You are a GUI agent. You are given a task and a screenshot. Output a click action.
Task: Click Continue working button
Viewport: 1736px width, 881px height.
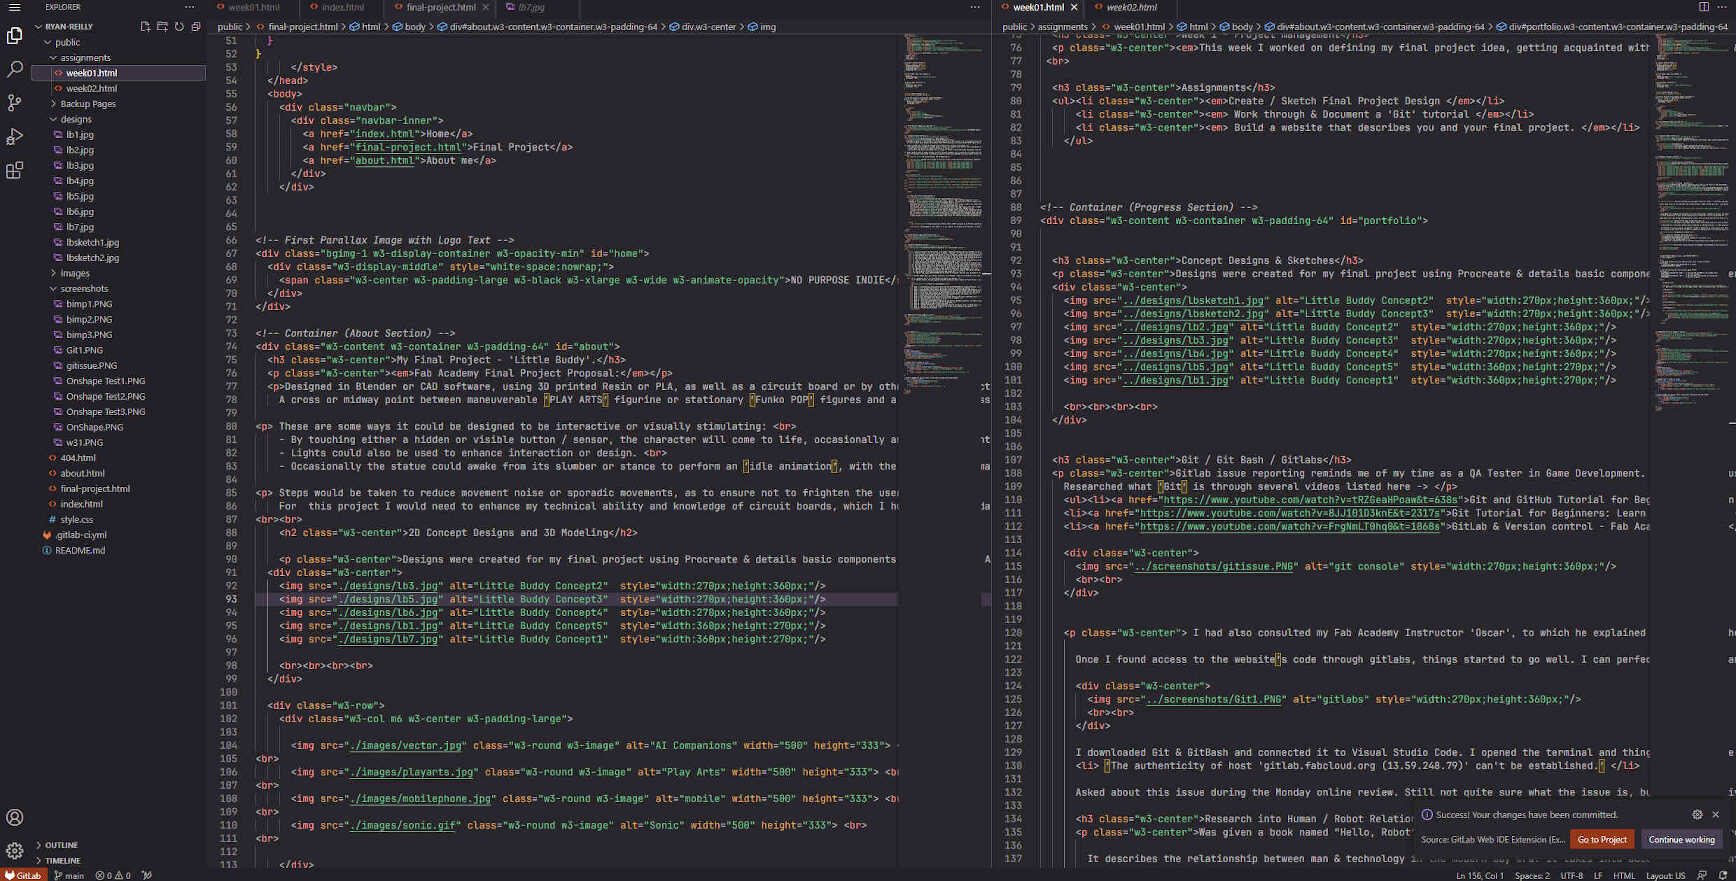click(x=1681, y=840)
